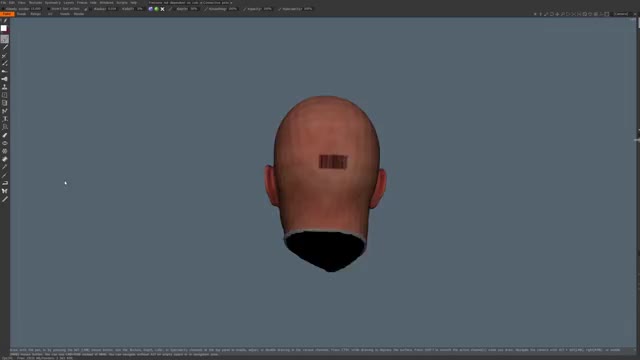Toggle the green color channel sphere
The image size is (640, 360).
pos(156,9)
